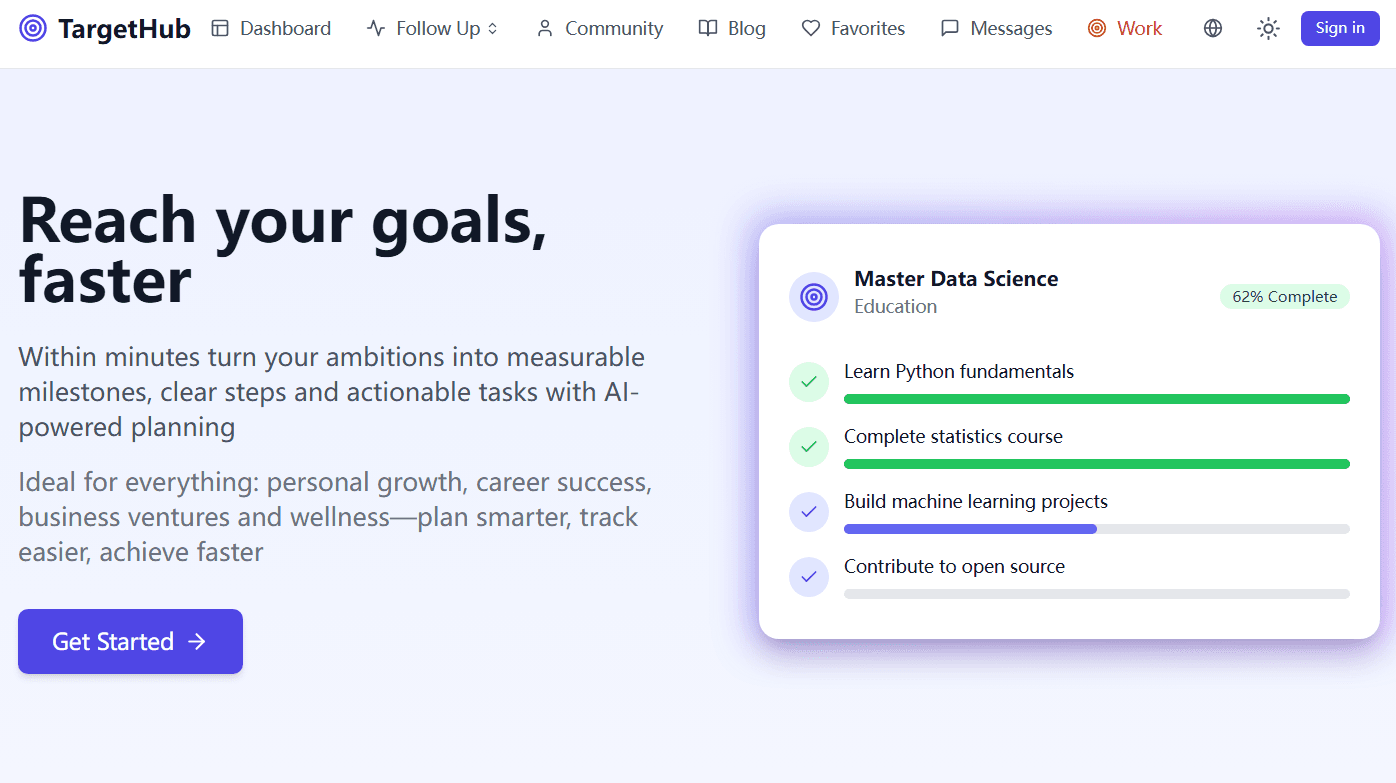Click the Build machine learning projects progress bar
Viewport: 1396px width, 783px height.
tap(1097, 529)
